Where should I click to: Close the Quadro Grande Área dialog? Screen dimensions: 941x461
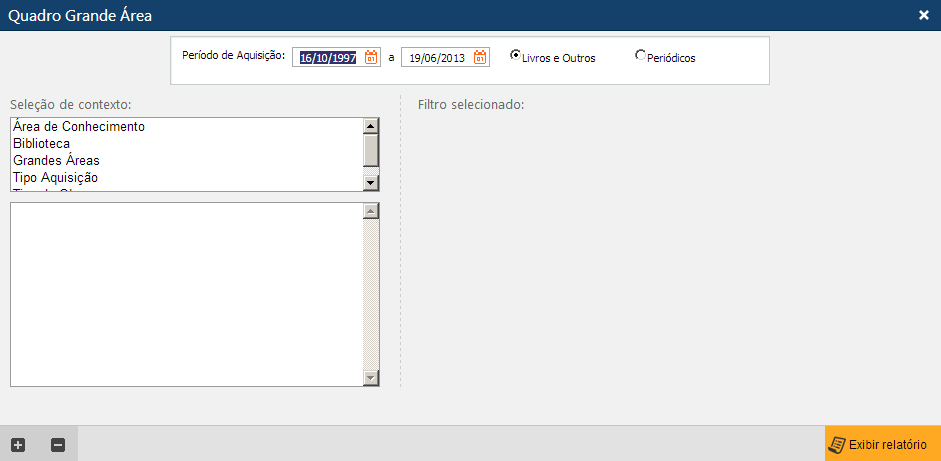click(x=923, y=15)
